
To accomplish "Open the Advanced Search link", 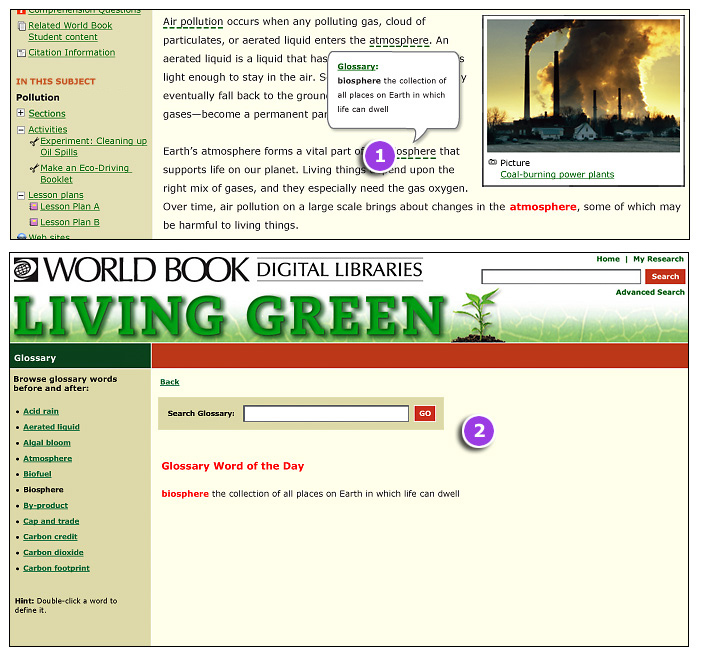I will 650,292.
